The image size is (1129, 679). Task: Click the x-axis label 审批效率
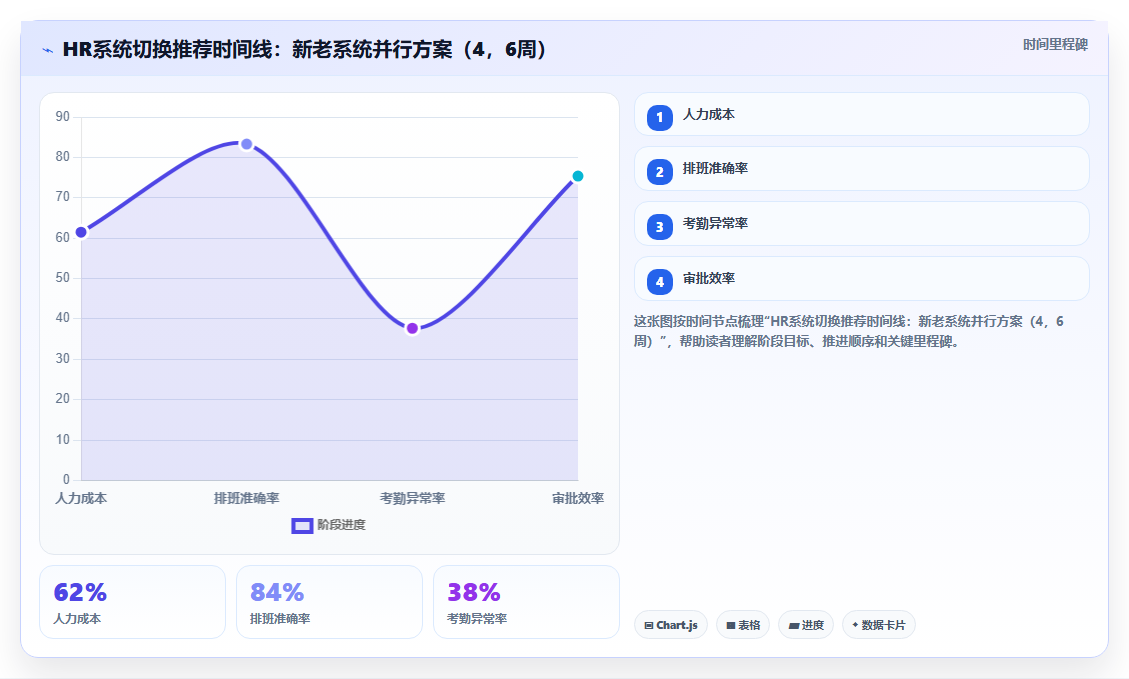point(577,498)
